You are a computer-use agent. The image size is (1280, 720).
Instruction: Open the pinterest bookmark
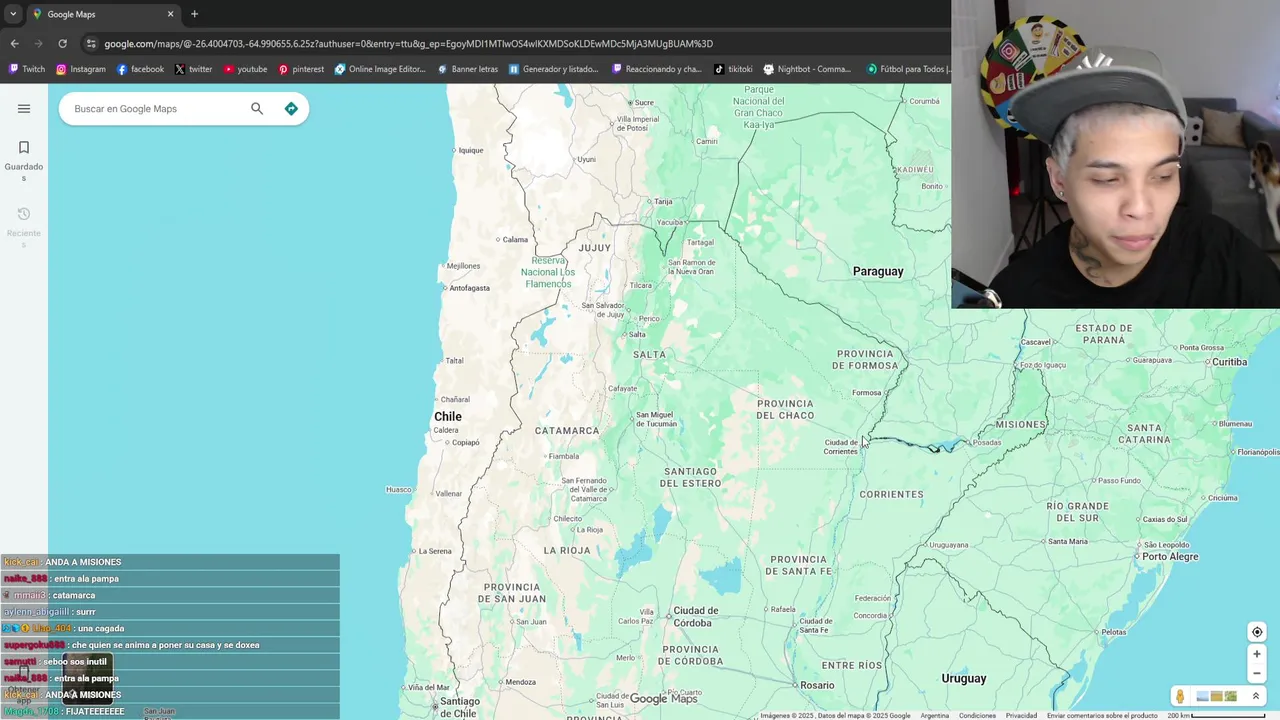pyautogui.click(x=301, y=69)
